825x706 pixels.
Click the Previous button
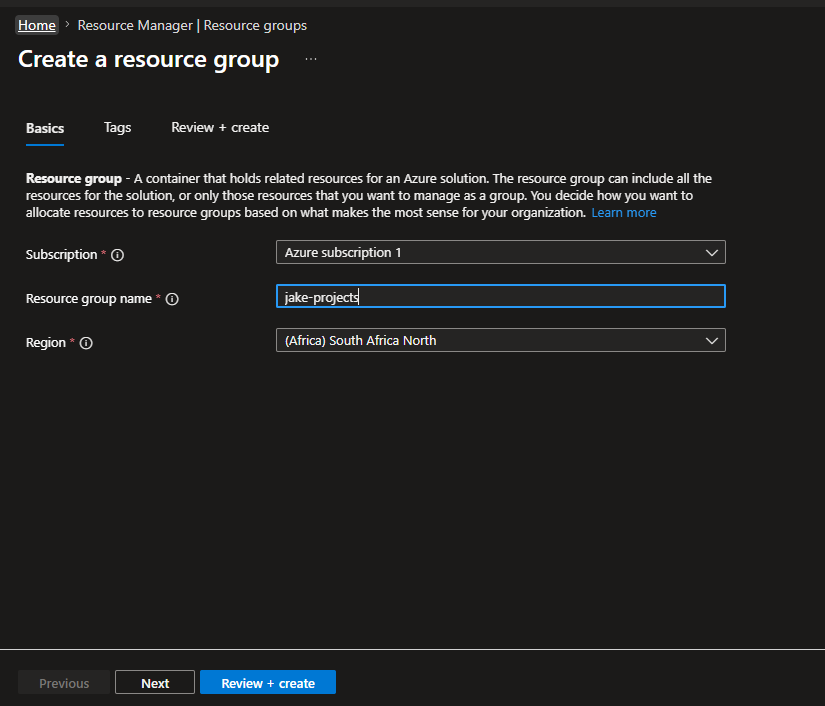[64, 683]
